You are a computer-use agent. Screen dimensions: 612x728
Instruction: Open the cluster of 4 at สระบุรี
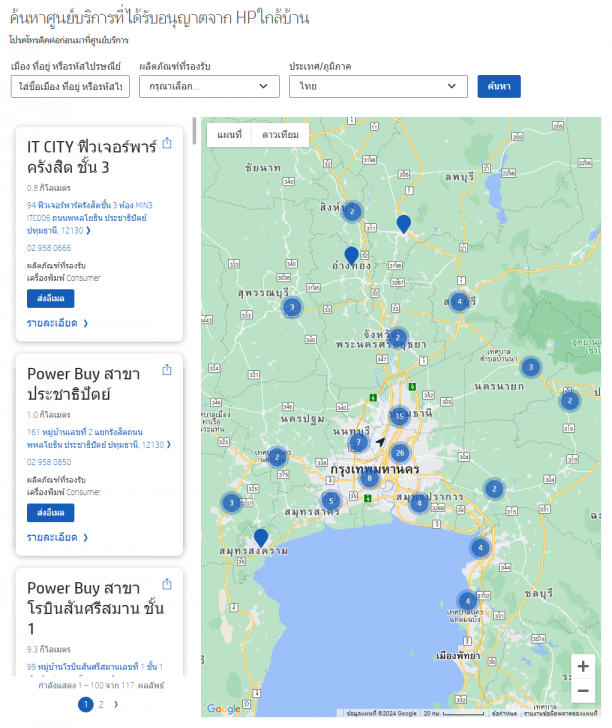coord(459,302)
